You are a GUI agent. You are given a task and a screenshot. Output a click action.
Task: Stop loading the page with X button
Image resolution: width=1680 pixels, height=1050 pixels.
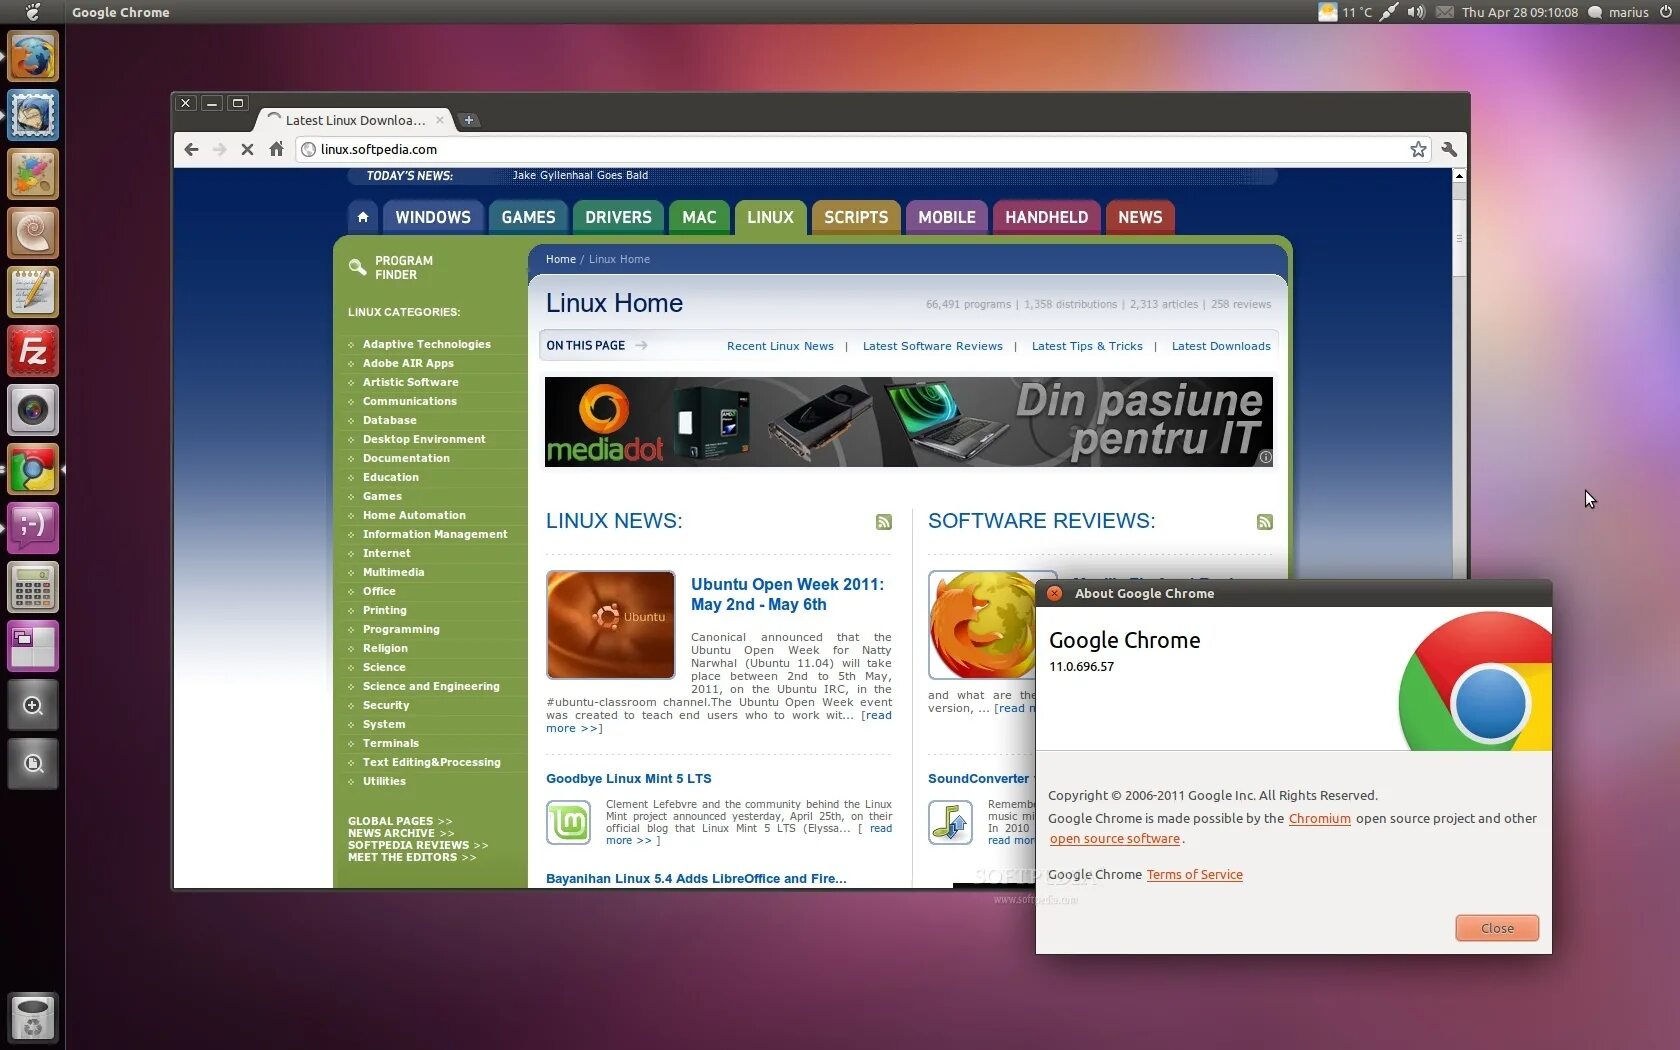pyautogui.click(x=248, y=149)
